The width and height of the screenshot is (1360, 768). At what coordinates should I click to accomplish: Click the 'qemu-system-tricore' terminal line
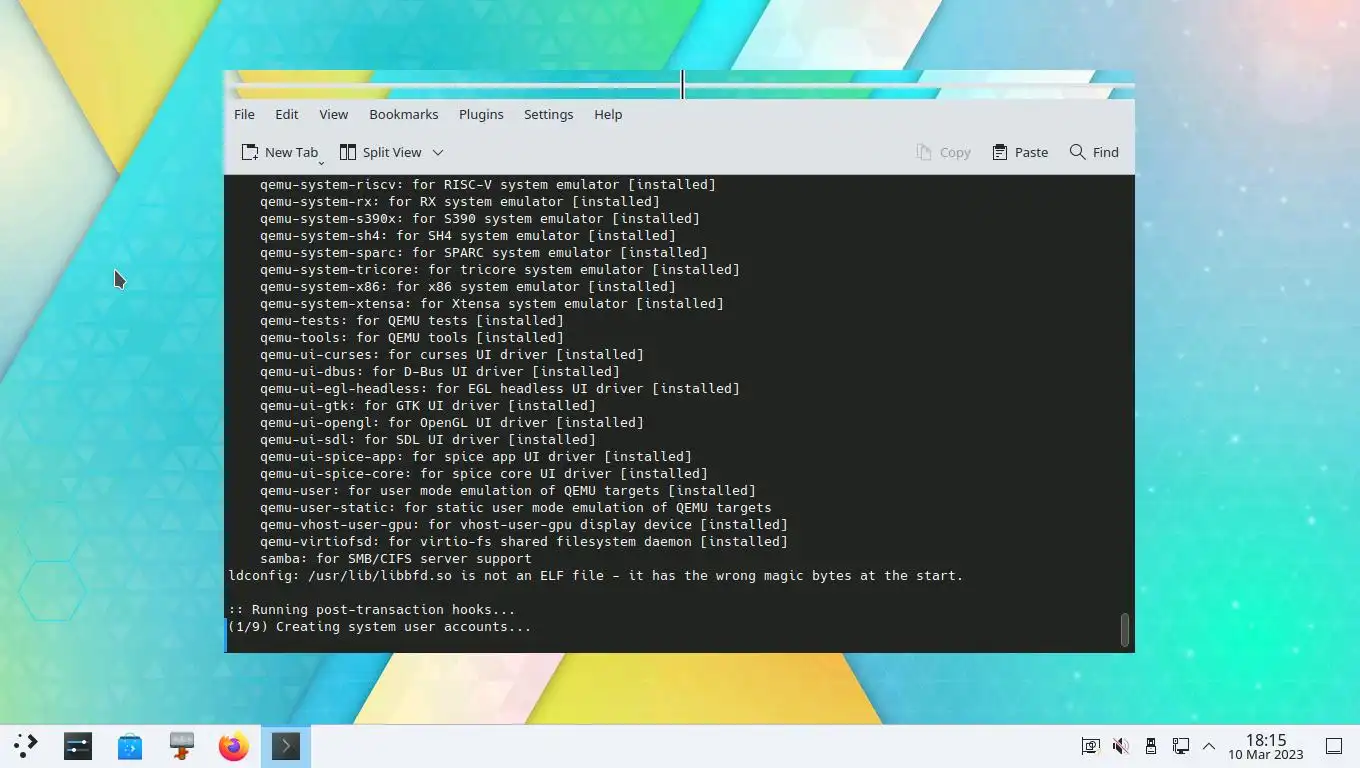coord(500,270)
